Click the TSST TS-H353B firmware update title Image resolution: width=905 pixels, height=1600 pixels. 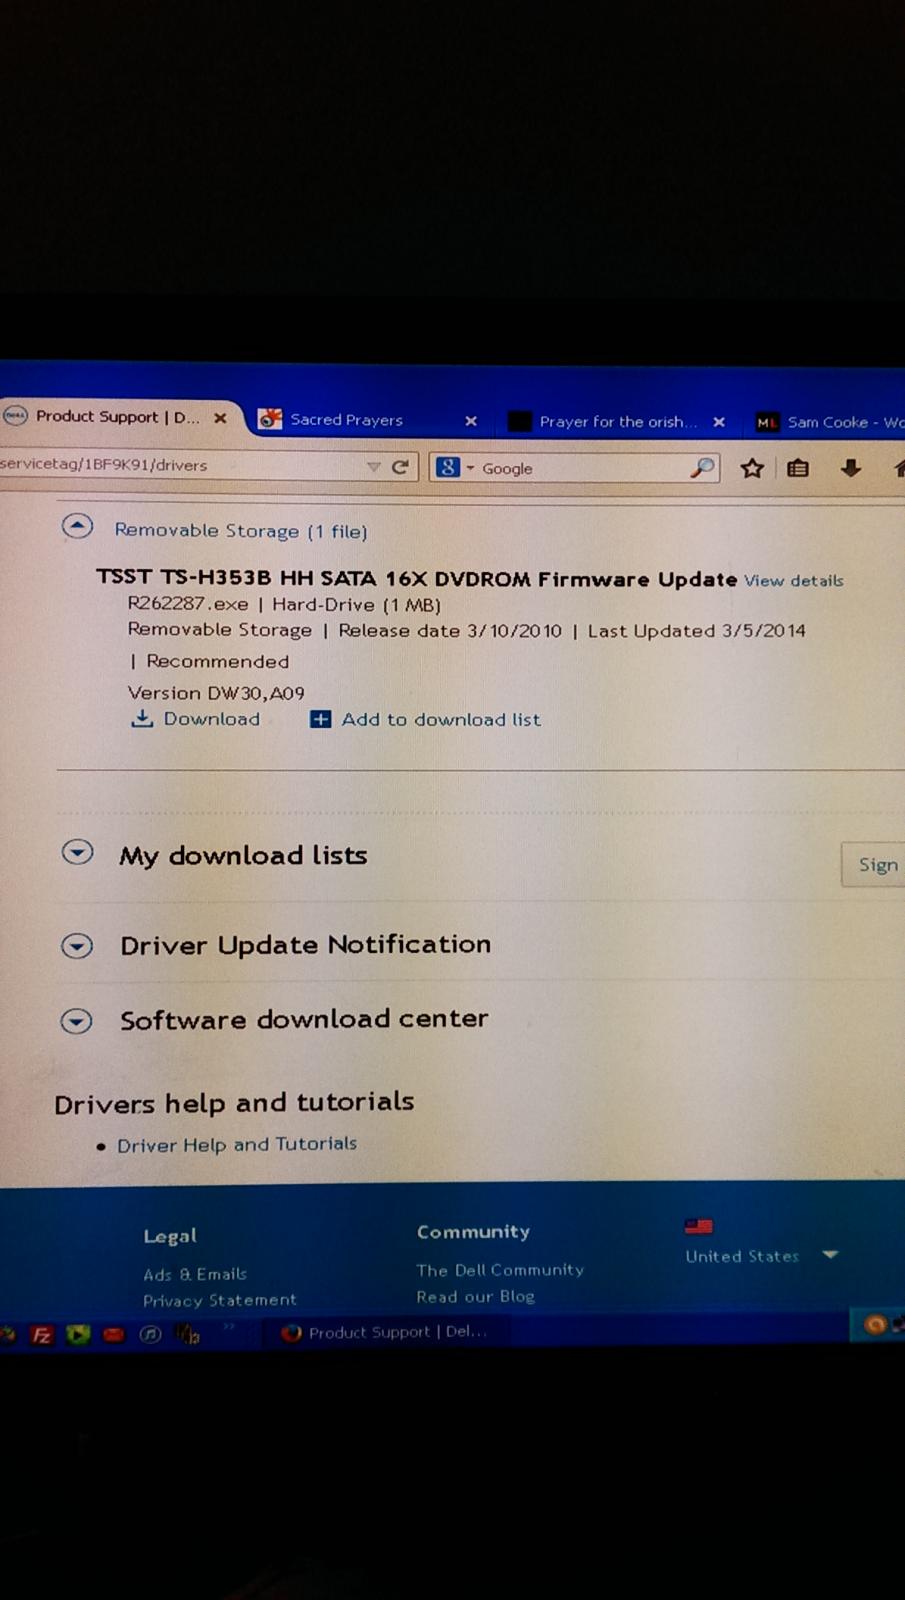[416, 578]
